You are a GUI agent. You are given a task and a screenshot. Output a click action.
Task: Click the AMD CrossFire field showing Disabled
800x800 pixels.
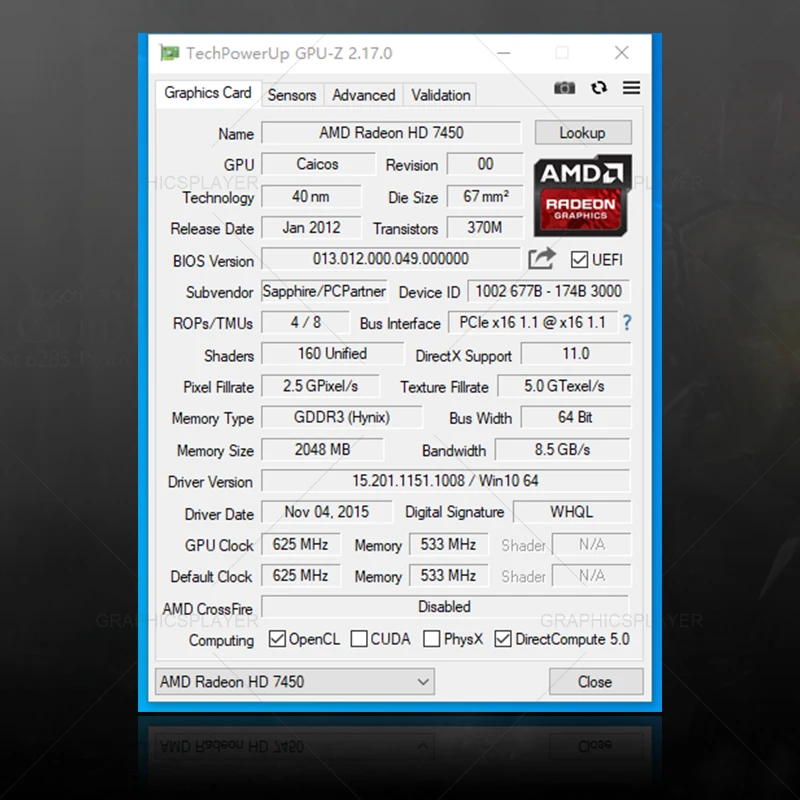[445, 607]
